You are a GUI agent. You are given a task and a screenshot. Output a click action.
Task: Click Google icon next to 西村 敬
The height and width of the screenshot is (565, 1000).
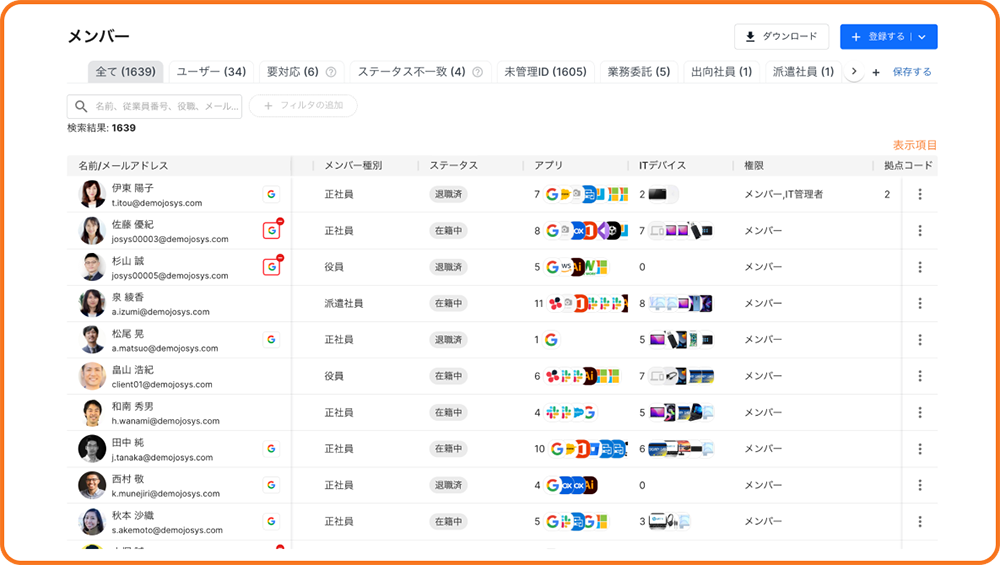point(271,485)
